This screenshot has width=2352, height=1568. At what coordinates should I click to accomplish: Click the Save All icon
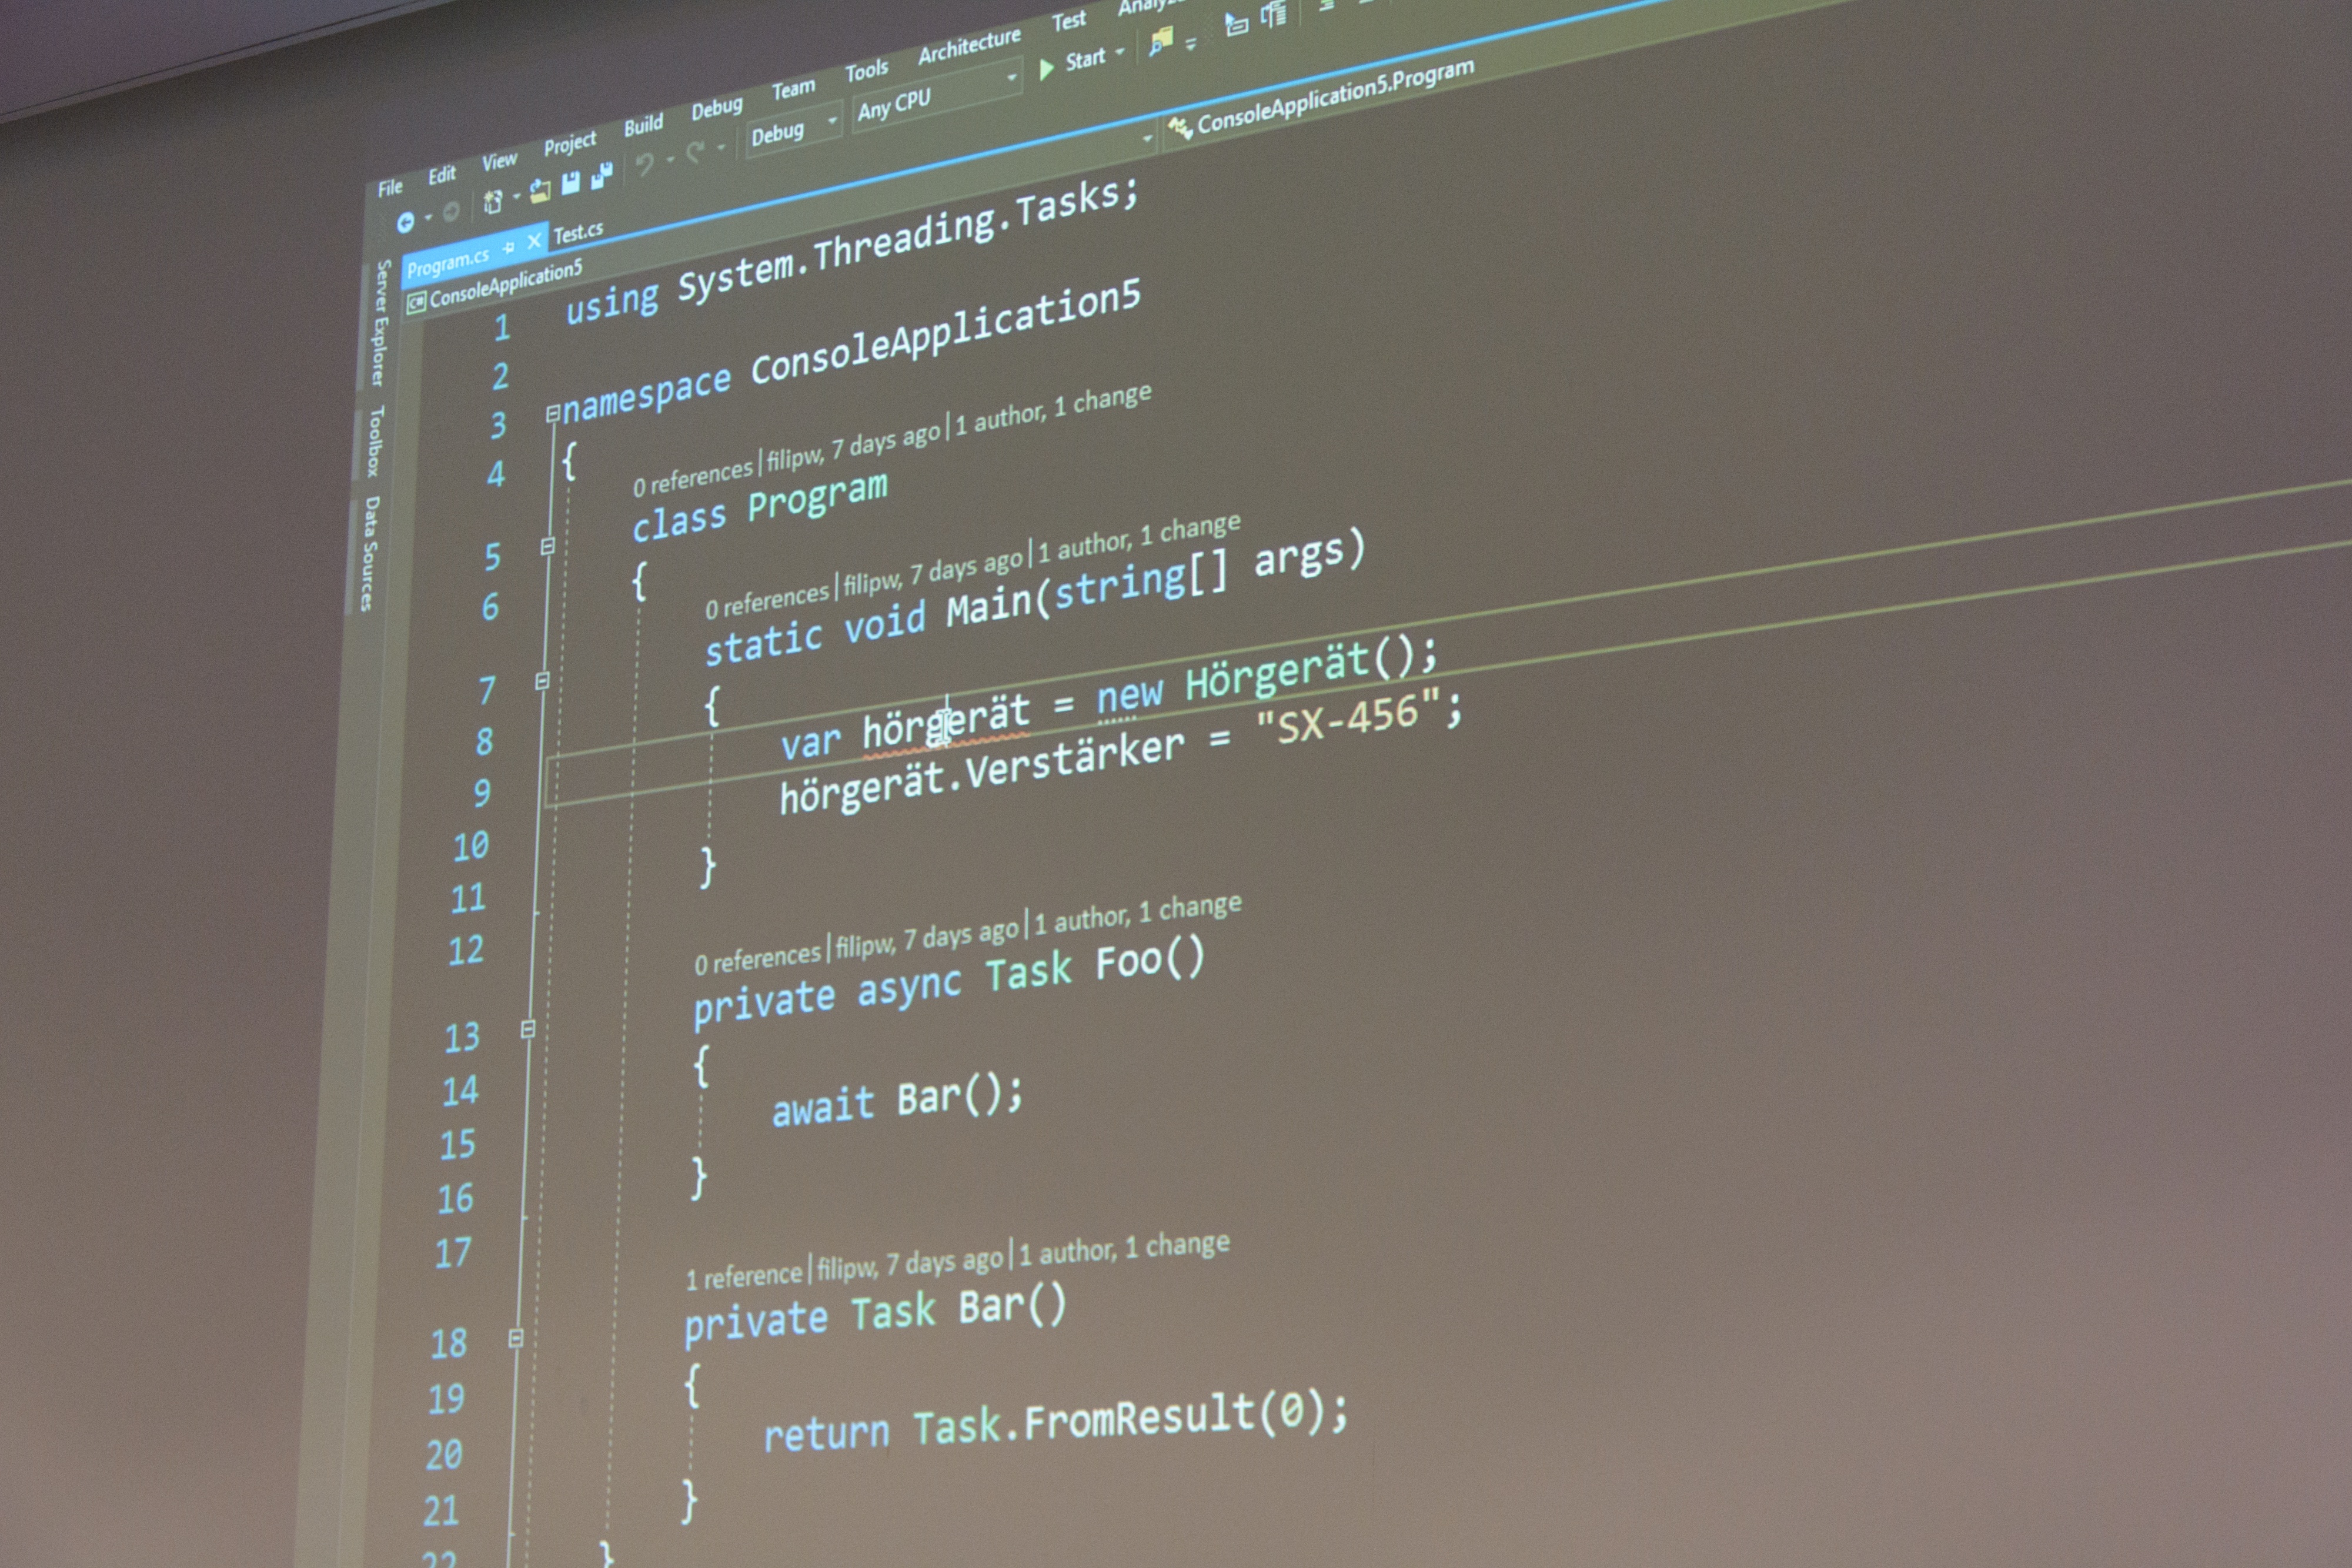[x=601, y=176]
